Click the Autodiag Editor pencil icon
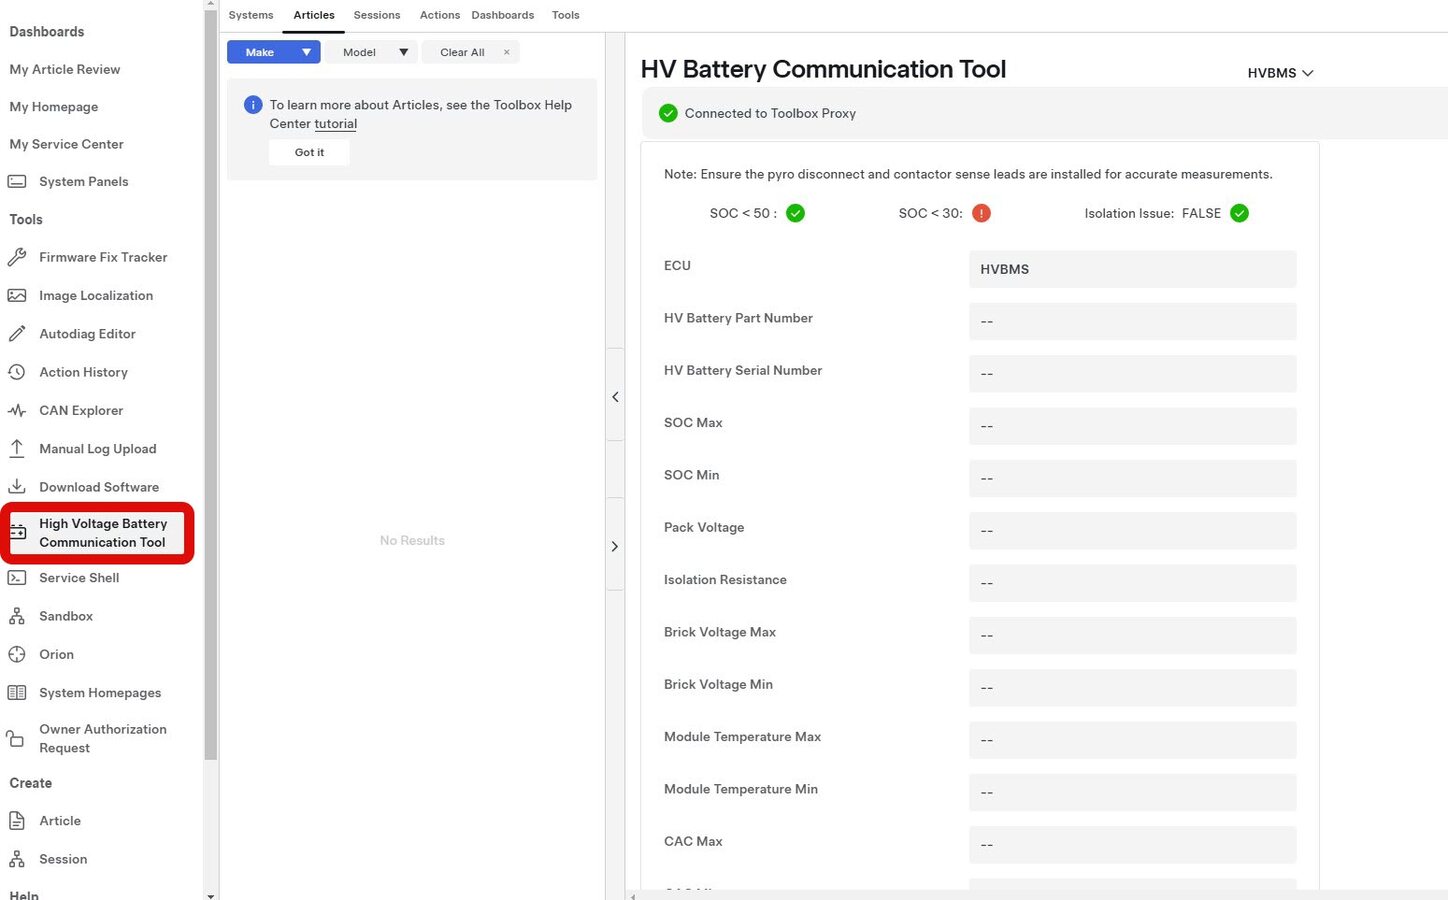This screenshot has width=1448, height=900. tap(17, 334)
